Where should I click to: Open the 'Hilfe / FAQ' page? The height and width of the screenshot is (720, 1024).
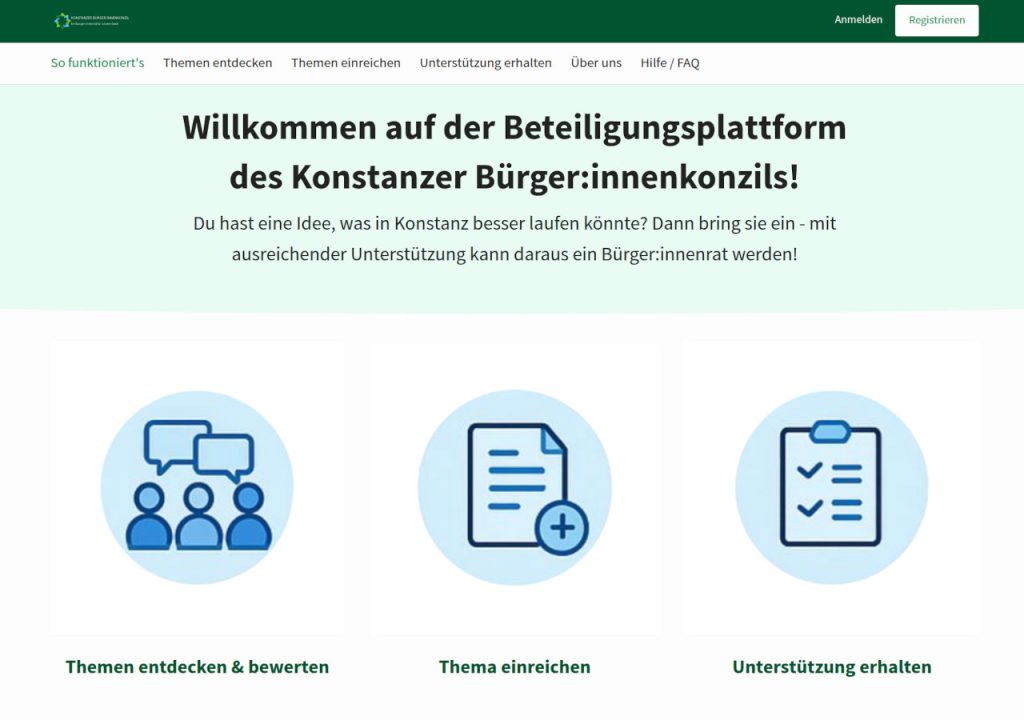point(670,62)
